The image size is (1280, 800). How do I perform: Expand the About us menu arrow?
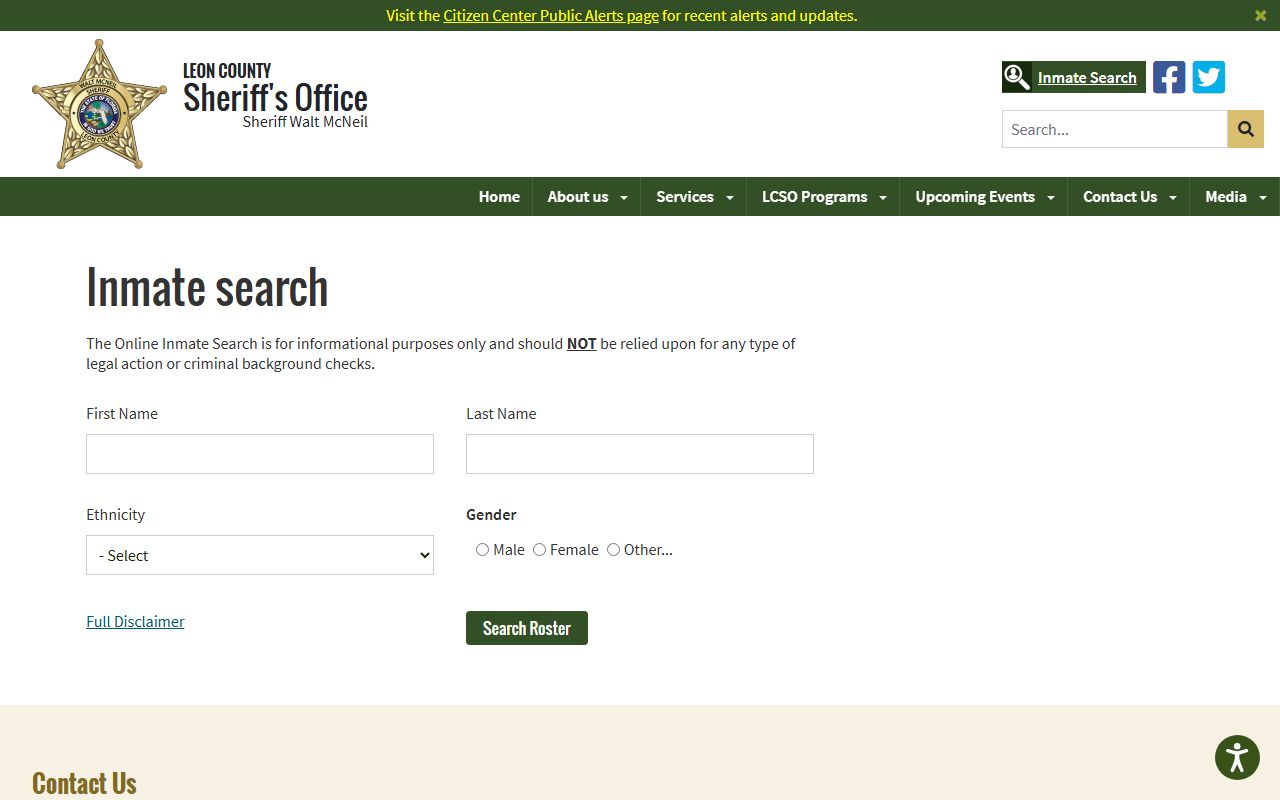(624, 198)
